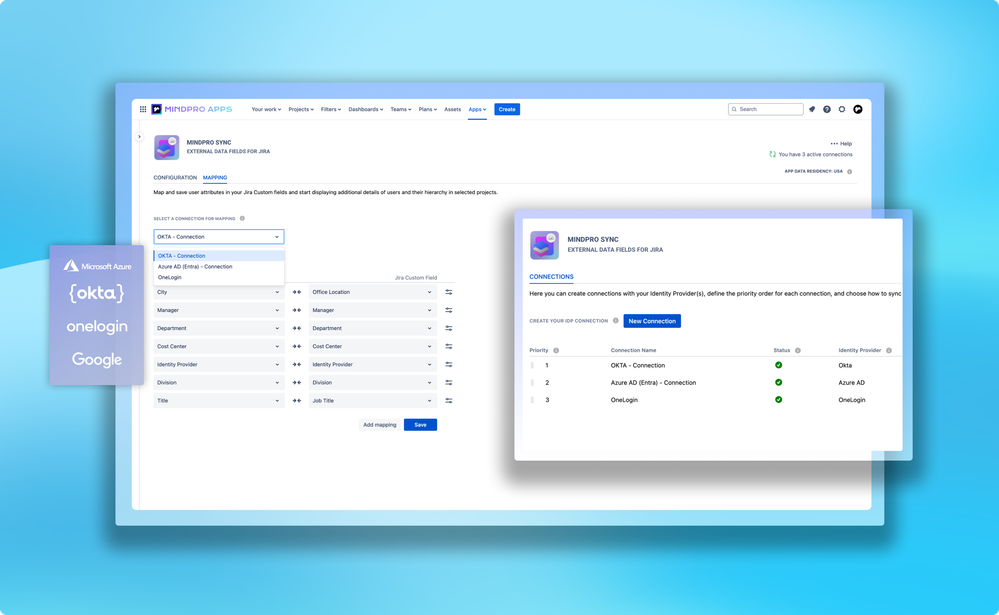Click the mapping arrows icon in the City row
The height and width of the screenshot is (615, 999).
pyautogui.click(x=296, y=292)
